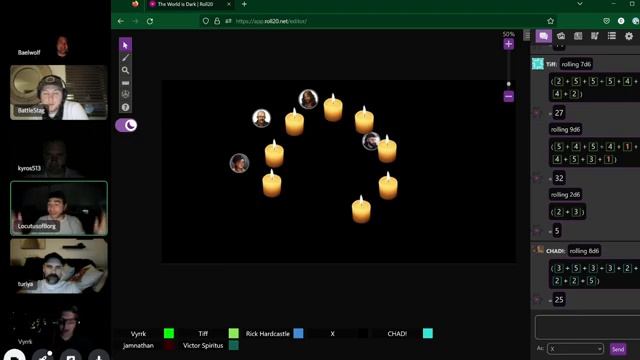Open the speaking As dropdown
The height and width of the screenshot is (360, 640).
pos(575,349)
